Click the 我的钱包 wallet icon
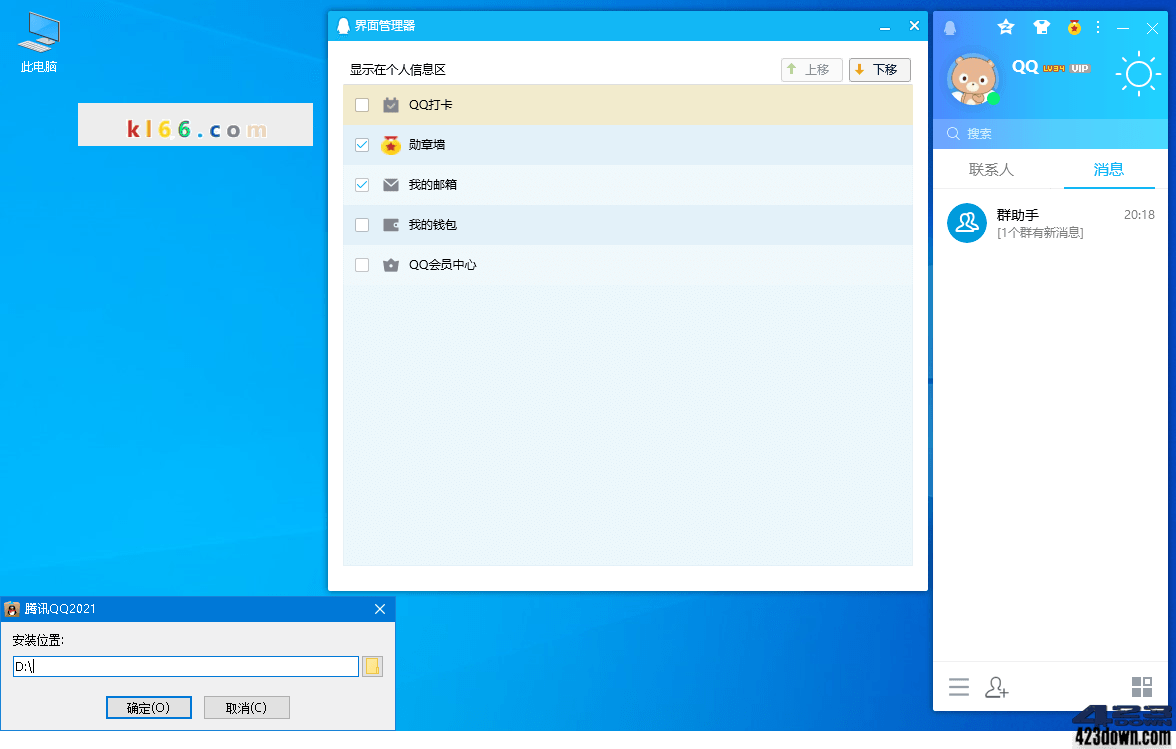Image resolution: width=1176 pixels, height=749 pixels. click(x=391, y=225)
